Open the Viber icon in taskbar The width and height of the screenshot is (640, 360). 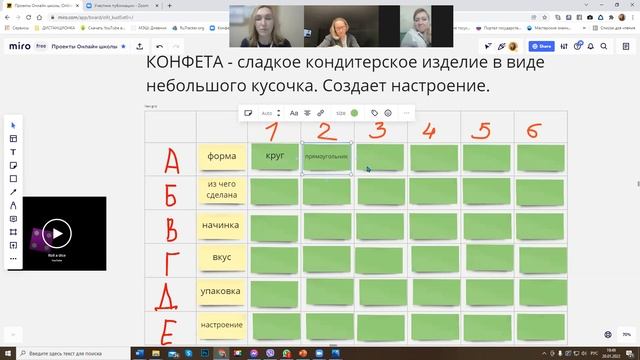point(270,353)
